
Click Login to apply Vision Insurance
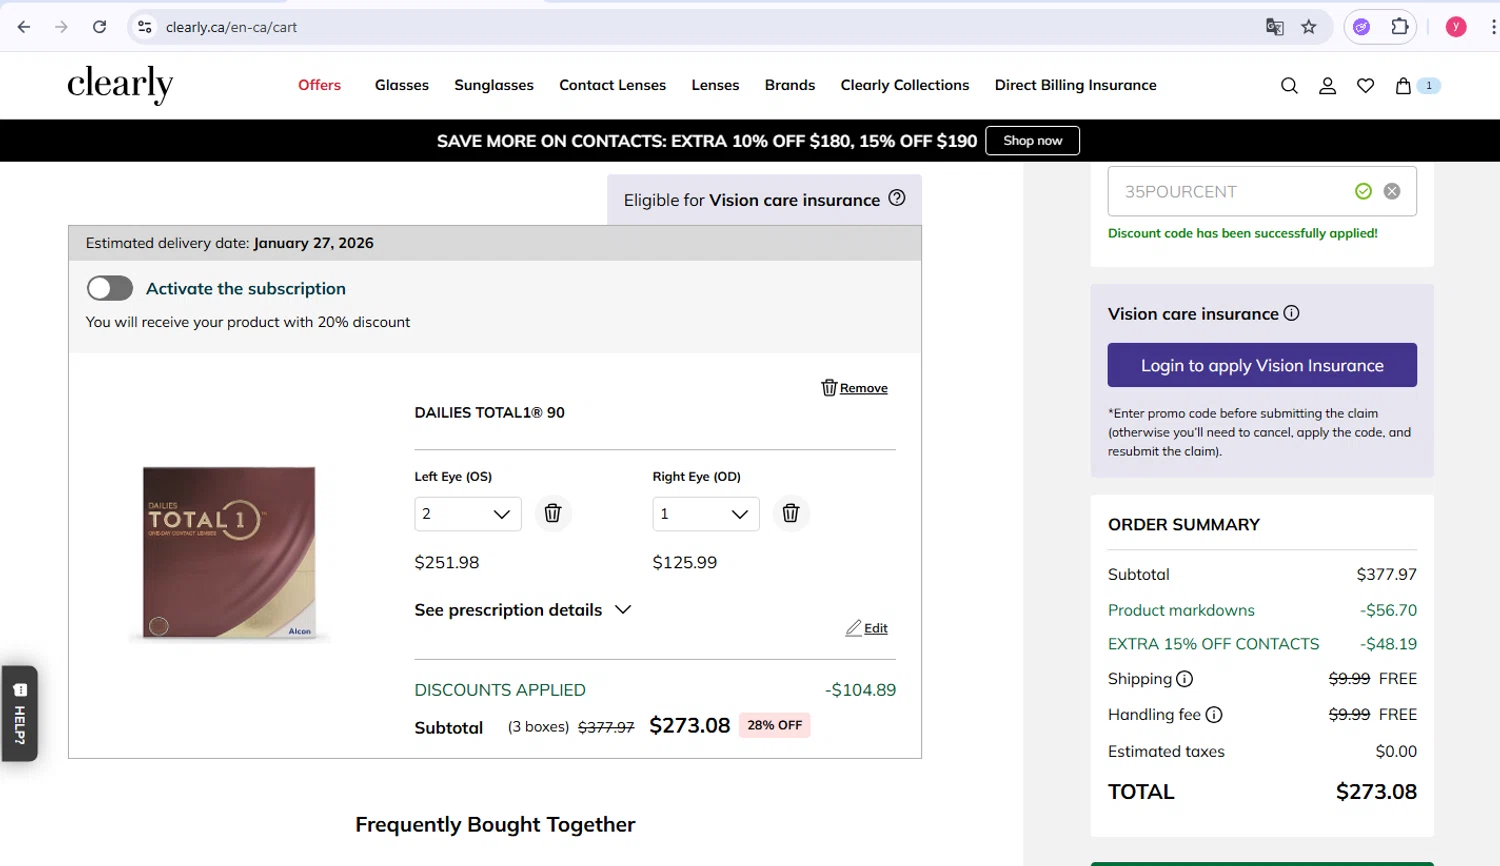[x=1262, y=365]
